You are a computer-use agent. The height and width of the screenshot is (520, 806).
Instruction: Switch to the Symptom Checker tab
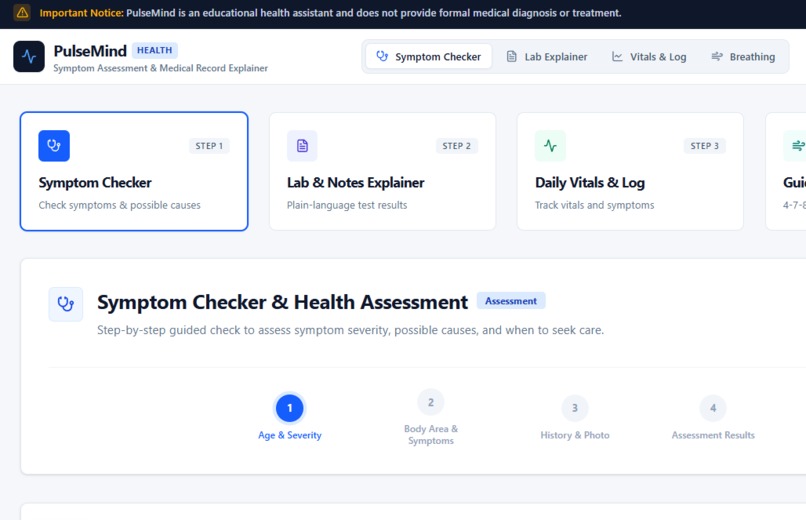point(429,57)
